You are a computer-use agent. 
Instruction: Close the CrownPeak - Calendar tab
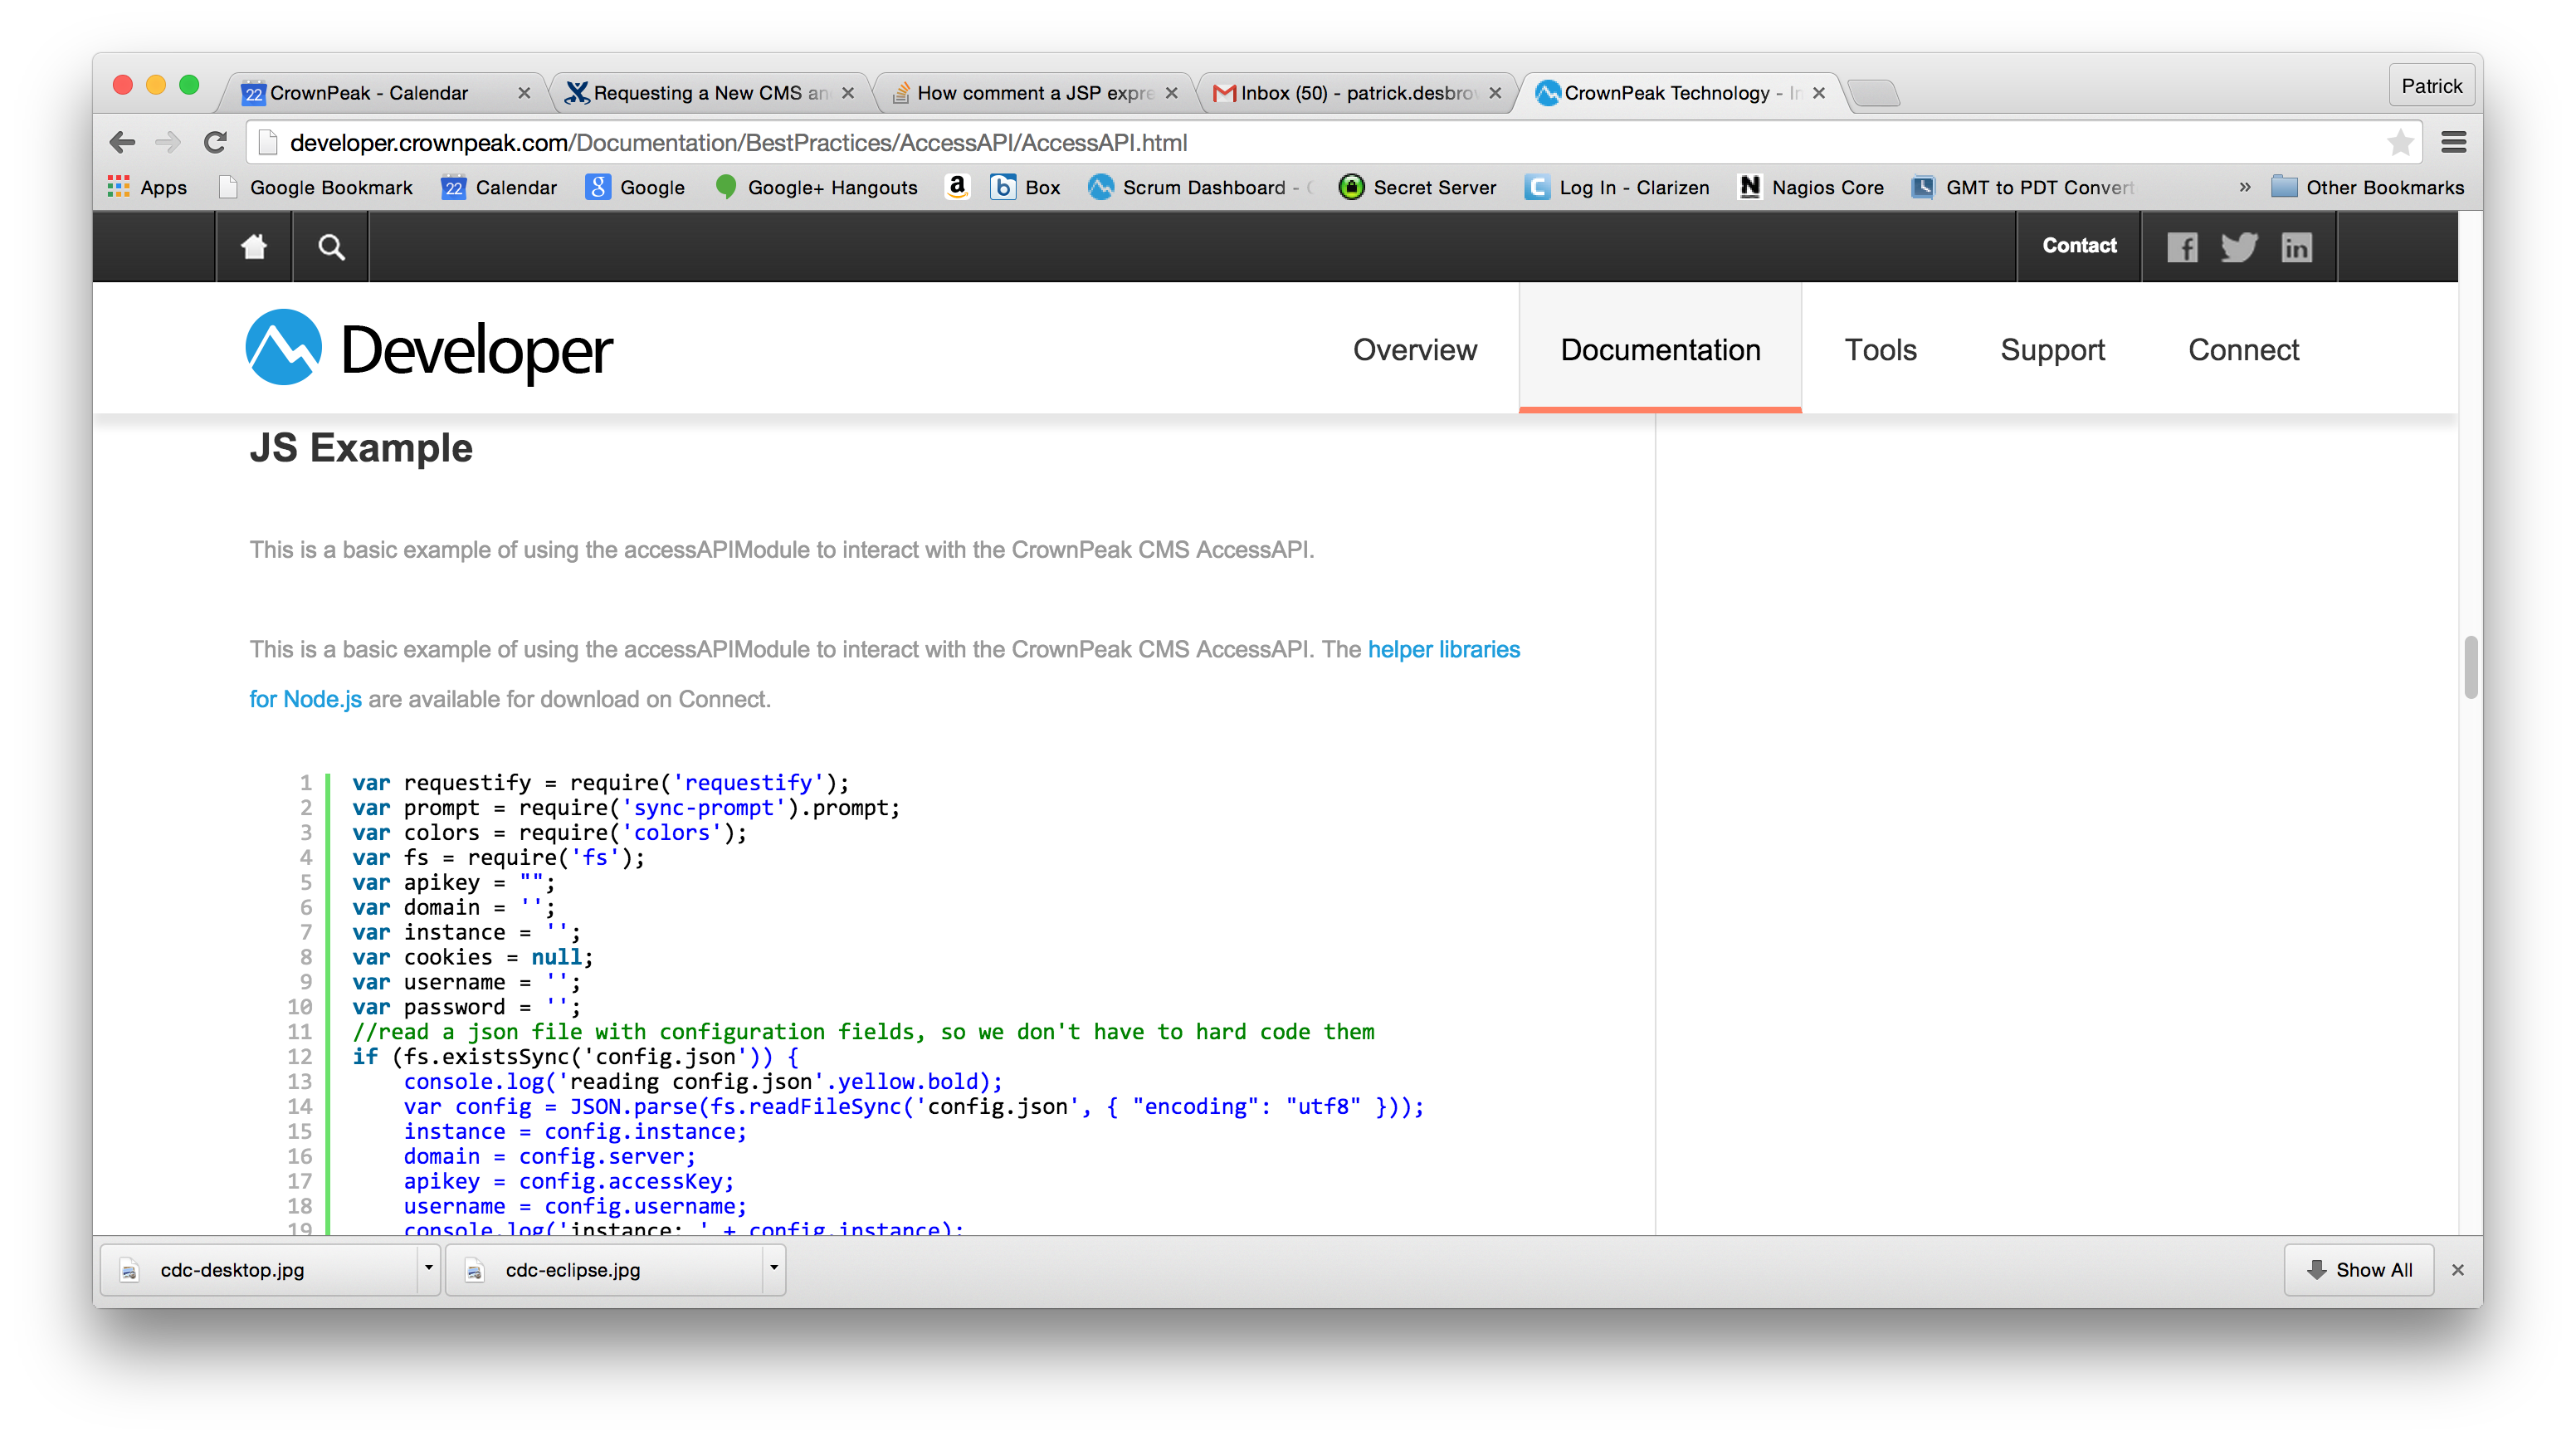(523, 93)
